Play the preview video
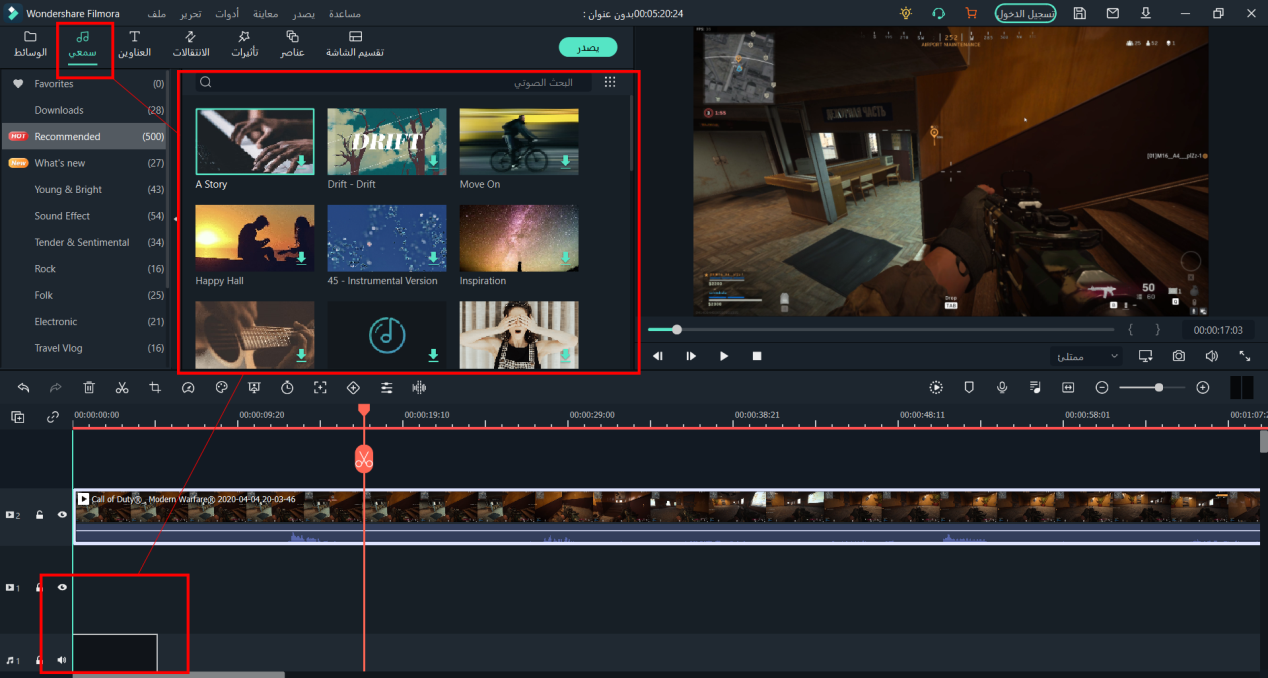 724,356
